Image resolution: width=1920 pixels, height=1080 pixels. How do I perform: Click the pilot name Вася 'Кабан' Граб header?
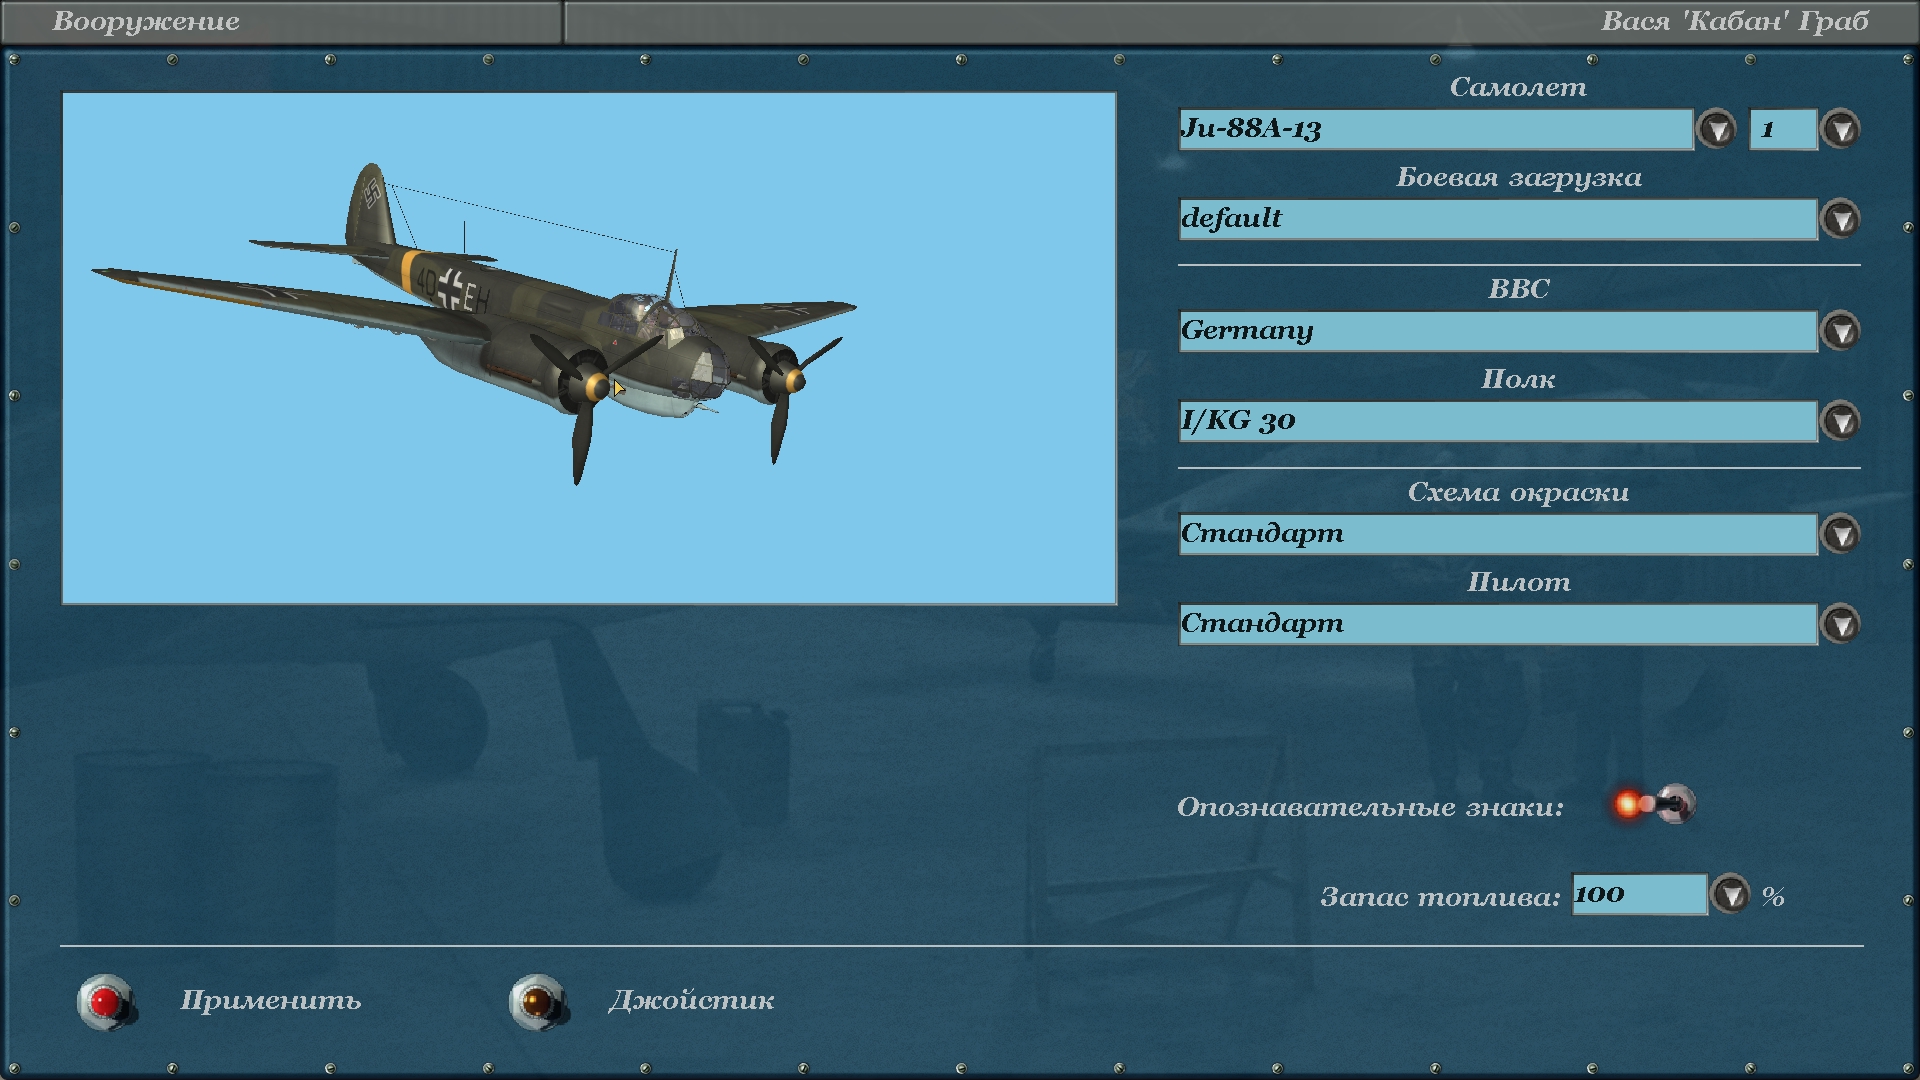tap(1734, 22)
